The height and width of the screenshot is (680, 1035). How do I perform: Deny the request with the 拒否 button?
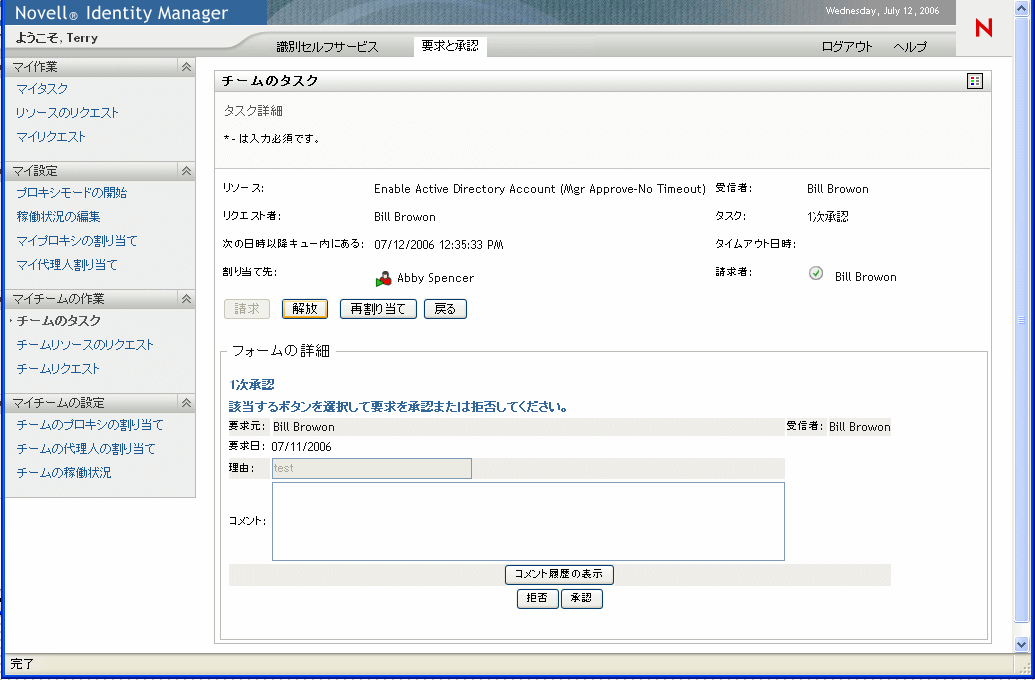(x=537, y=598)
